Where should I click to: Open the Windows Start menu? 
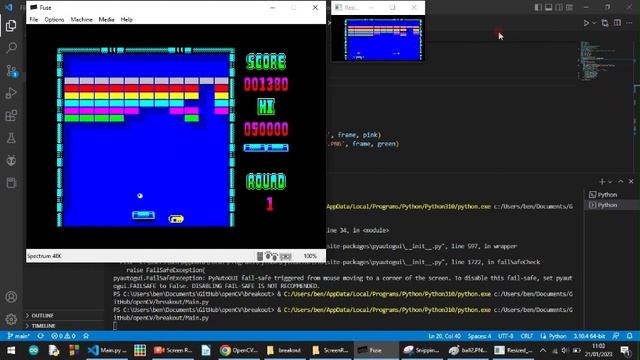pos(11,350)
